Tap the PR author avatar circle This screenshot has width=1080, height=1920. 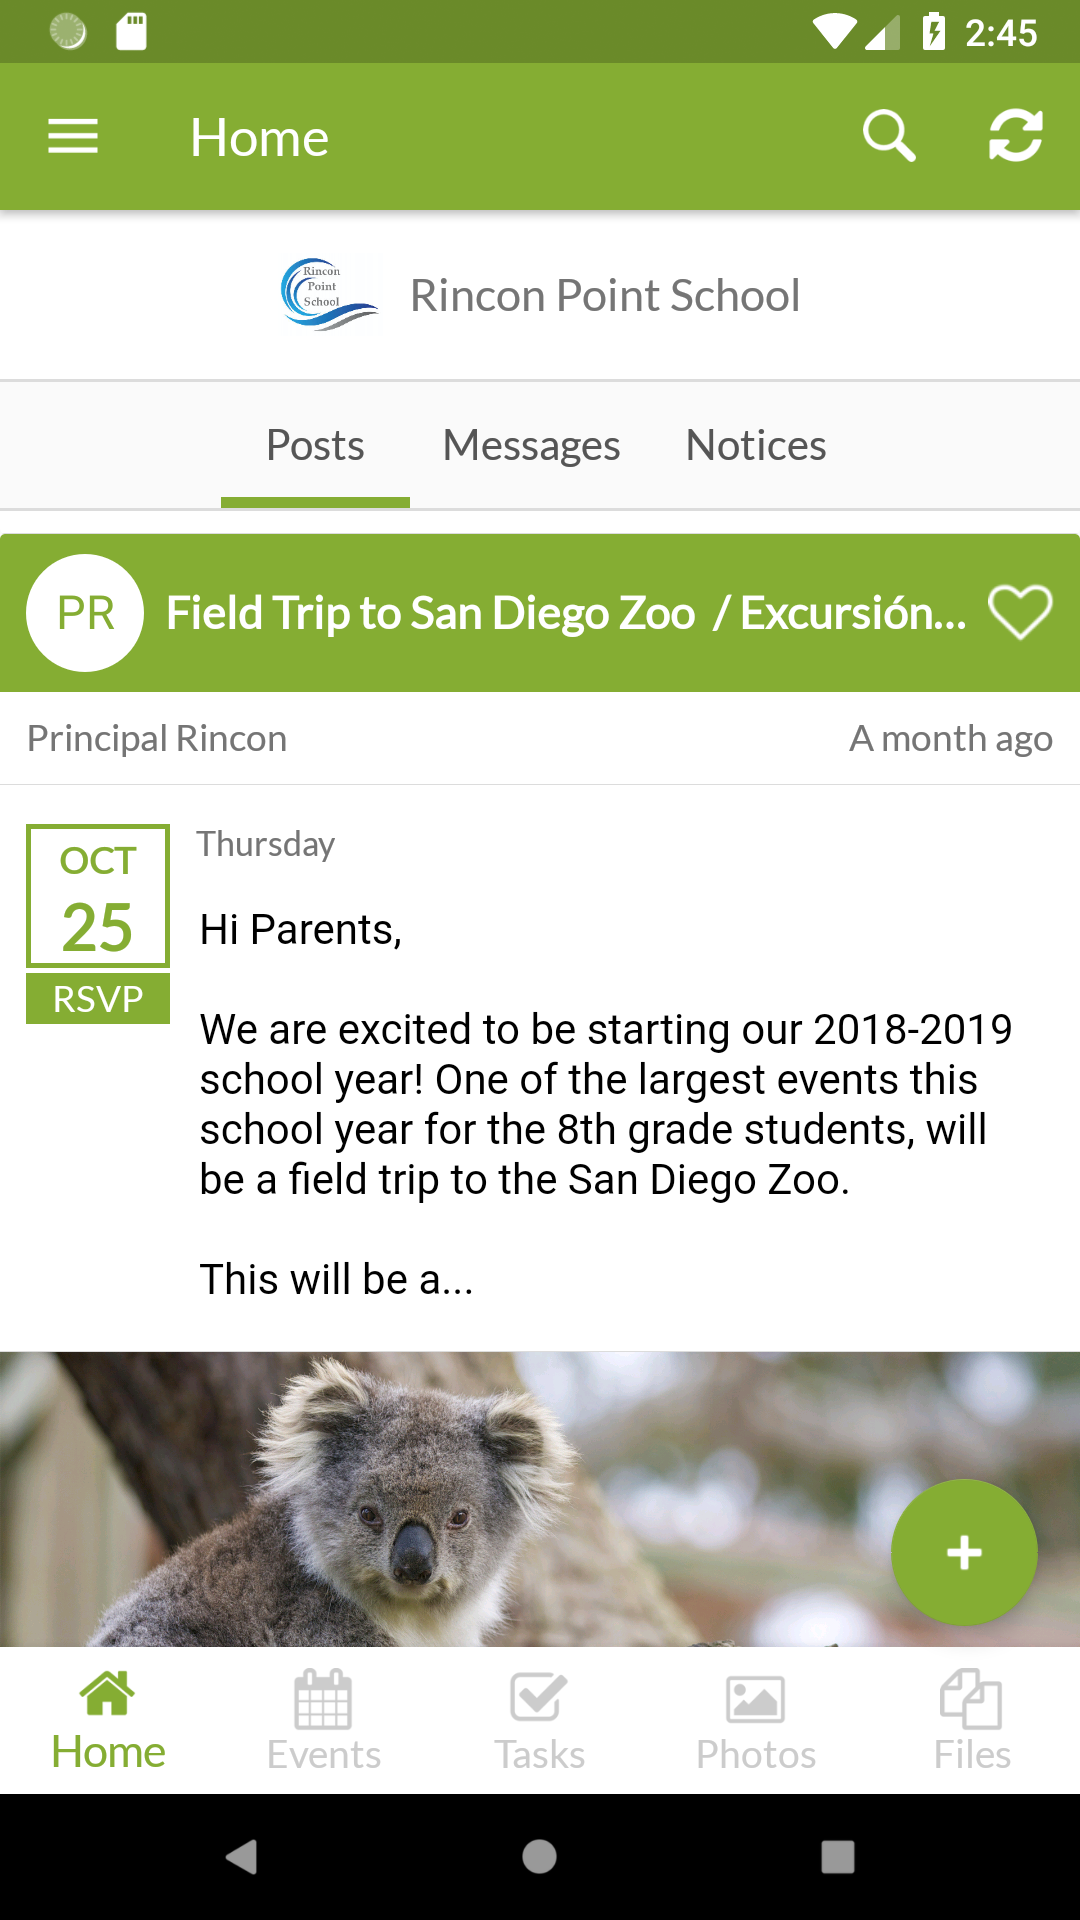click(85, 613)
